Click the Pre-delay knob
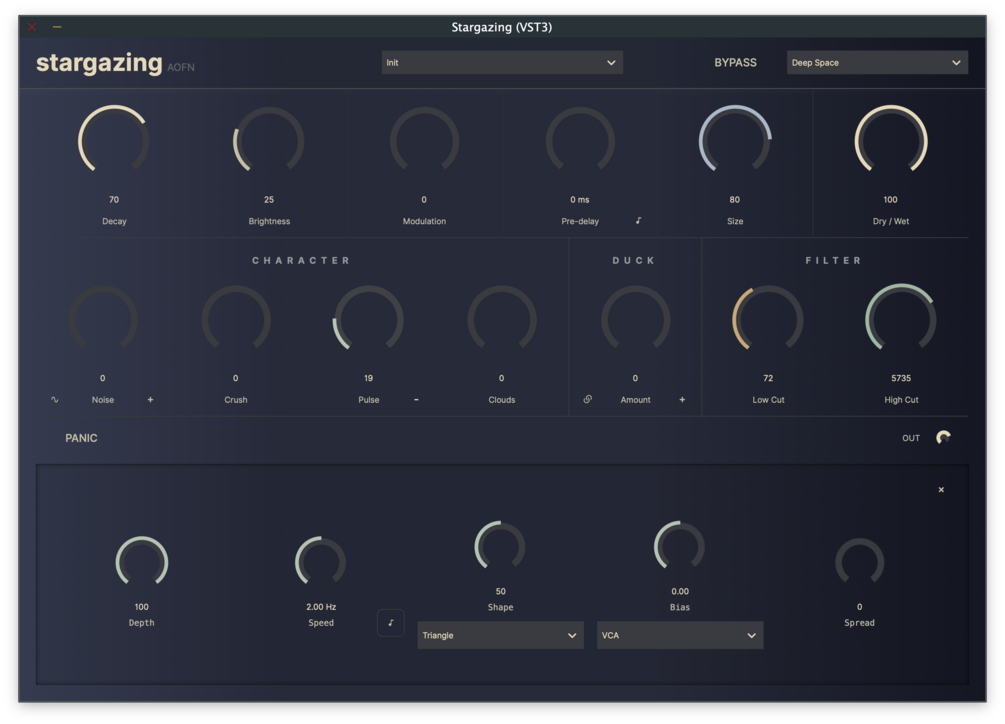The width and height of the screenshot is (1005, 724). tap(580, 140)
